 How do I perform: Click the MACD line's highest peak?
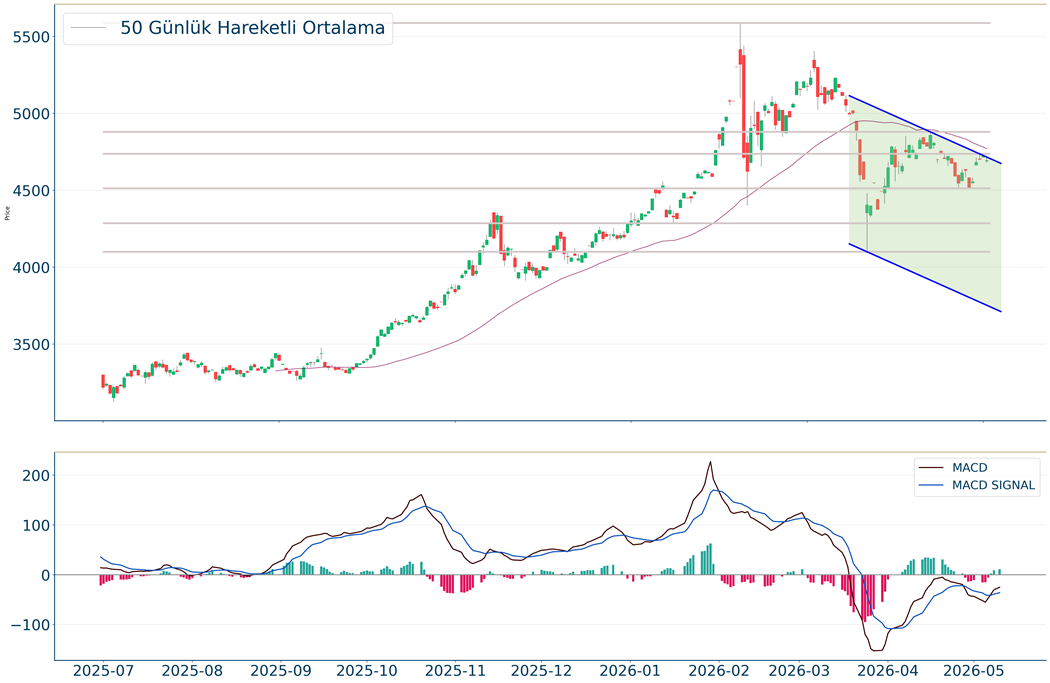[x=710, y=462]
